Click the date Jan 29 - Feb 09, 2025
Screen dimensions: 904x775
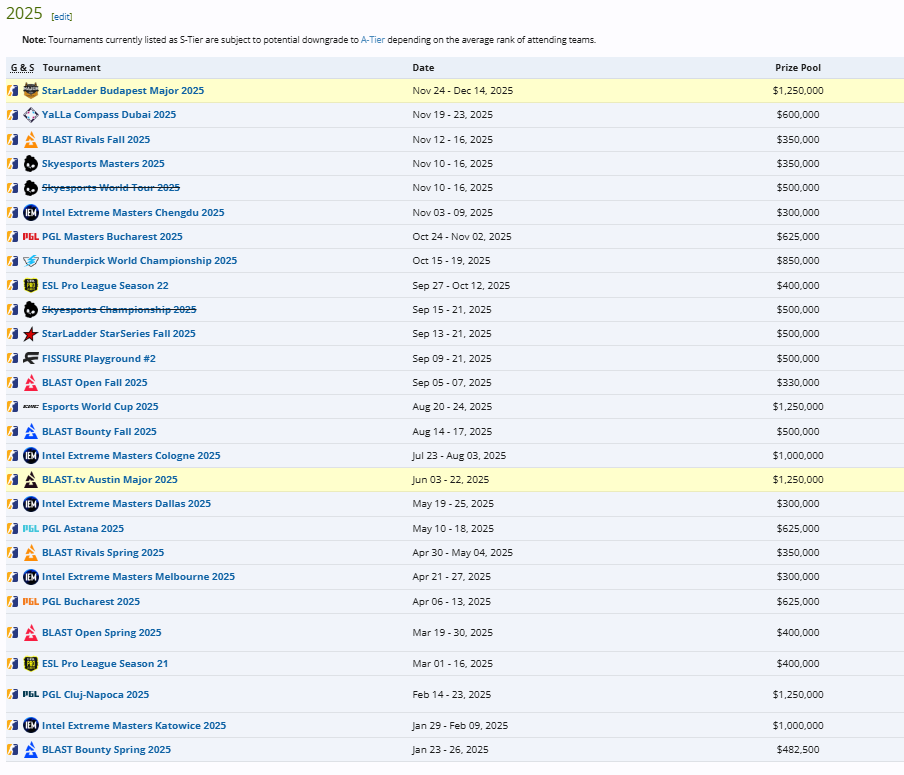click(x=460, y=725)
